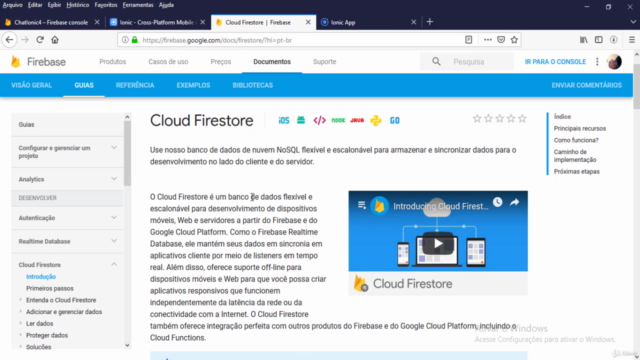Open the REFERÊNCIA tab
This screenshot has width=640, height=360.
tap(135, 85)
